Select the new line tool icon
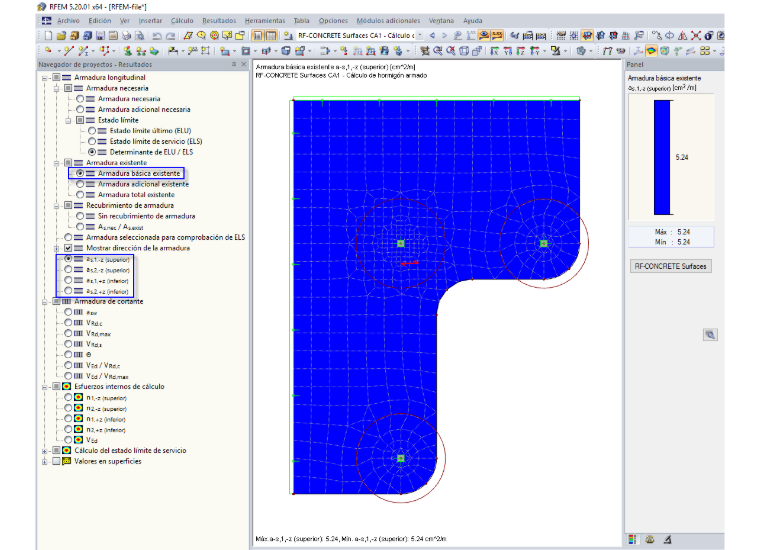The image size is (760, 550). (68, 50)
